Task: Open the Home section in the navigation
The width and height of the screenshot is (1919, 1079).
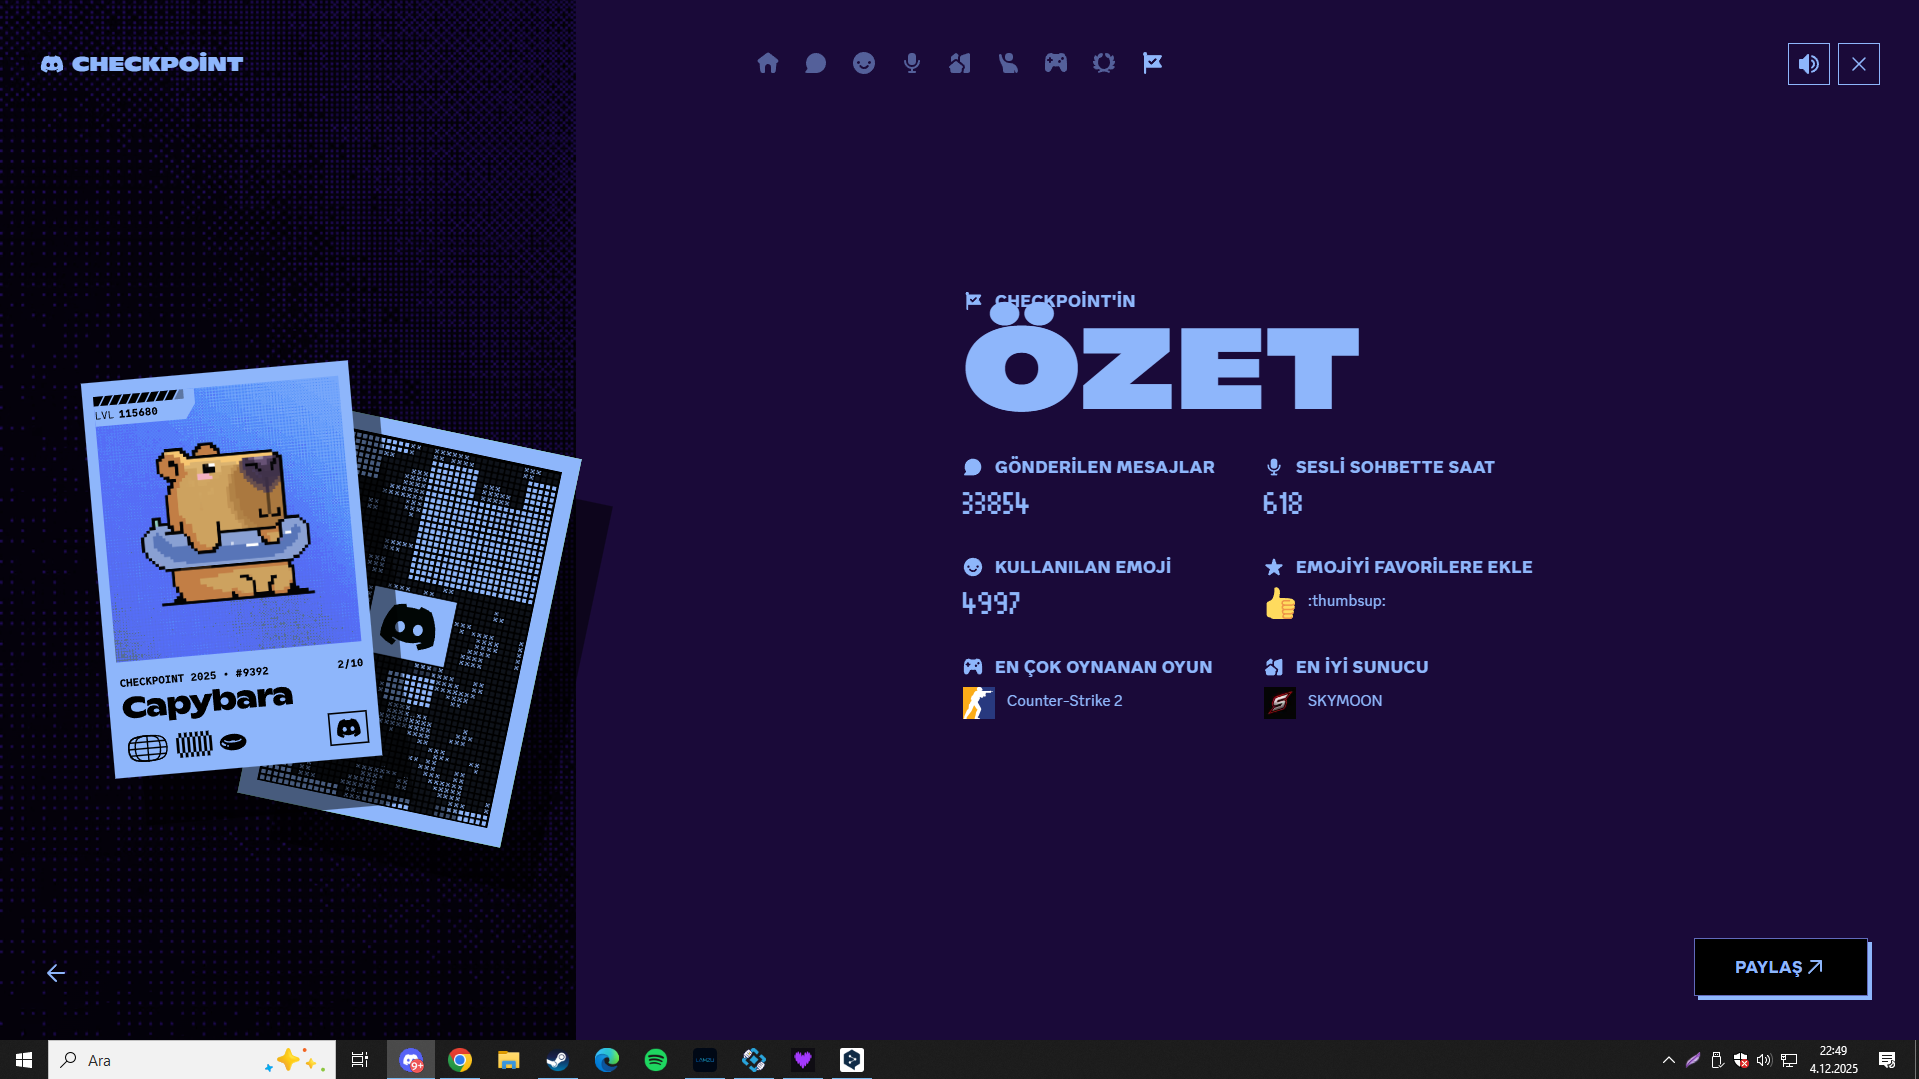Action: tap(768, 63)
